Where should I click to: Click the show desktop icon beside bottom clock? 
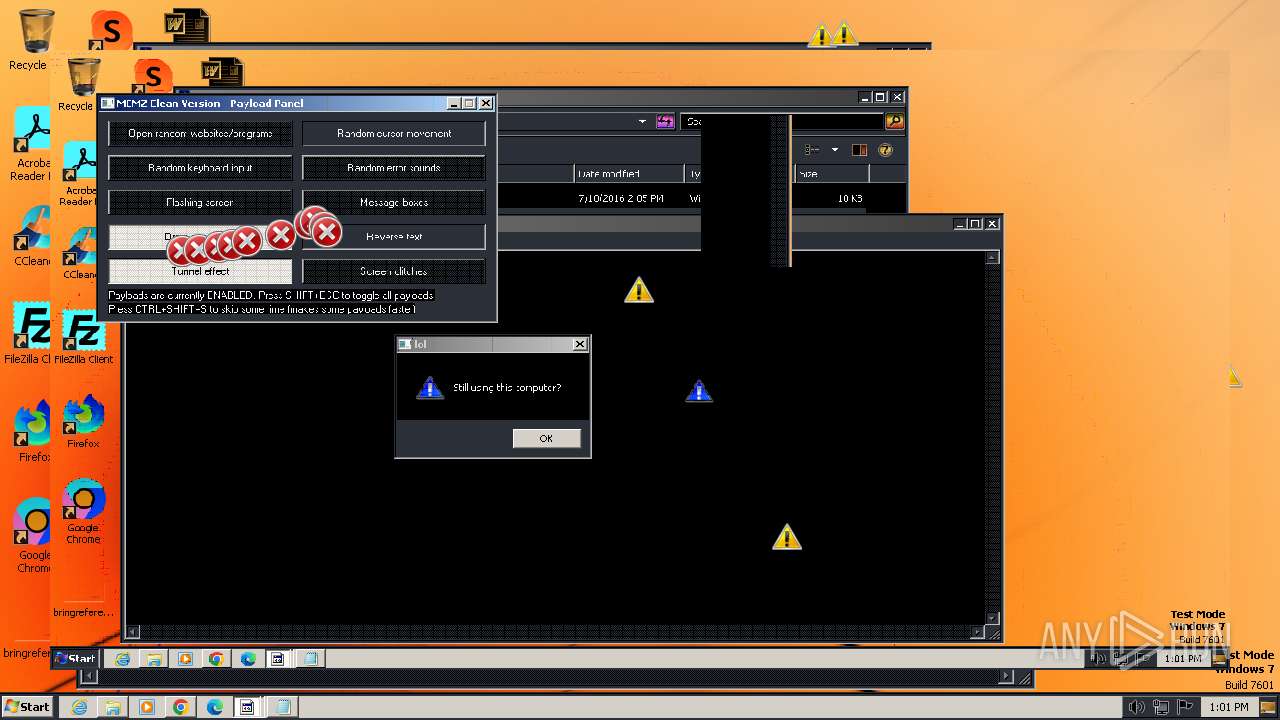pyautogui.click(x=1268, y=707)
